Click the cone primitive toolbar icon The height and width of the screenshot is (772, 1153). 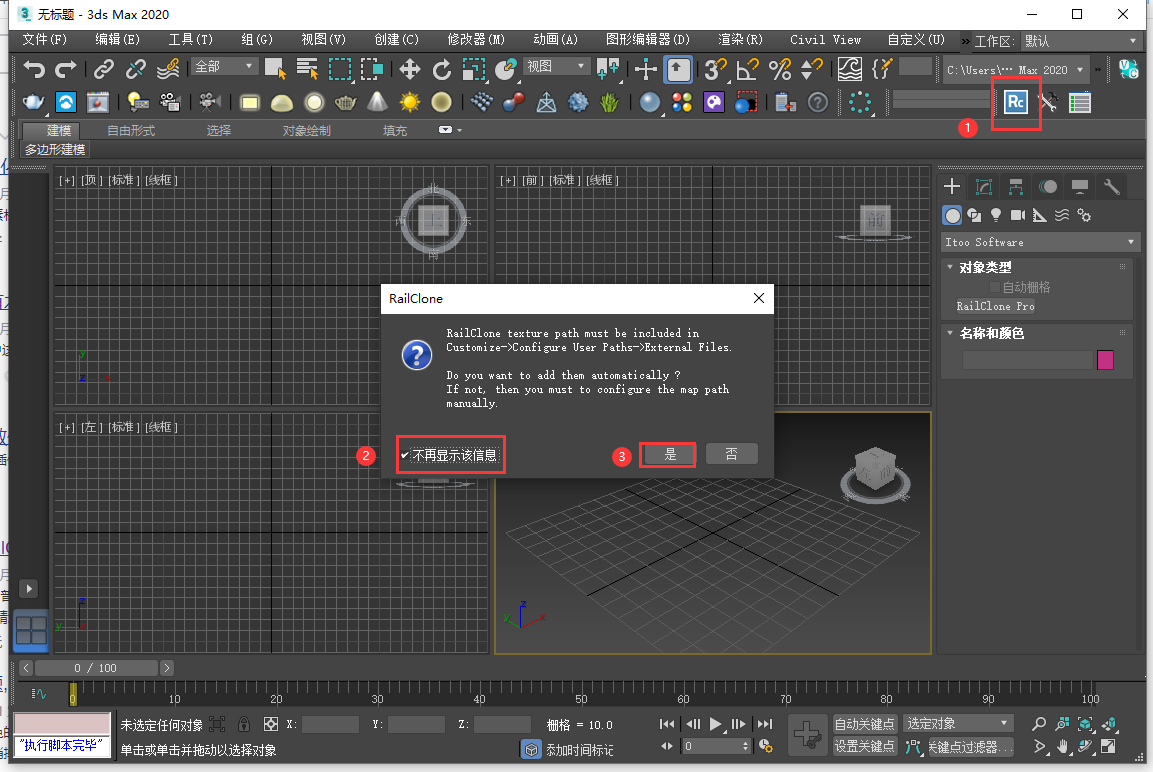pos(377,102)
